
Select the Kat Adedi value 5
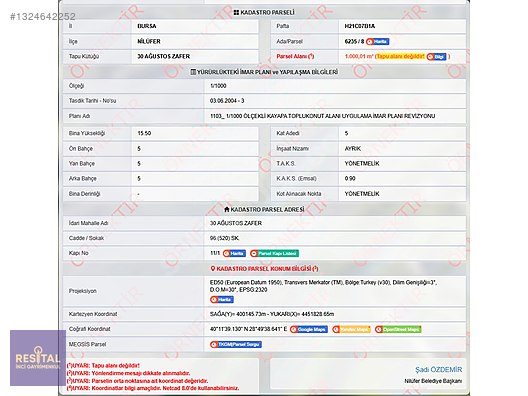click(x=346, y=133)
